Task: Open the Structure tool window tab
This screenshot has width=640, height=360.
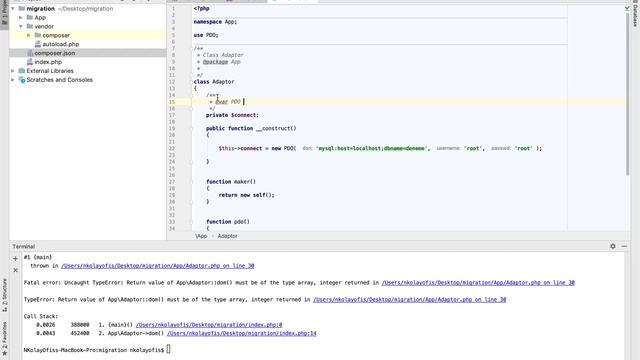Action: (4, 296)
